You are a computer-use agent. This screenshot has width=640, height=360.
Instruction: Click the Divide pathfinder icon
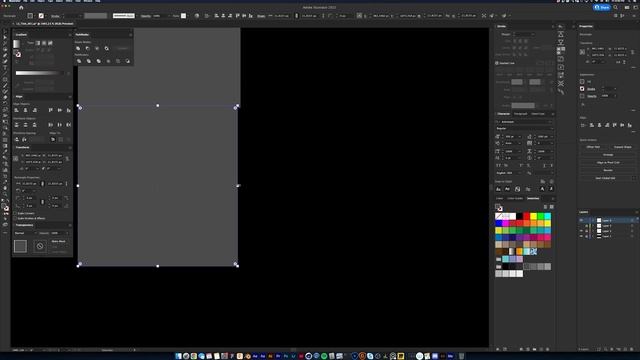tap(79, 61)
